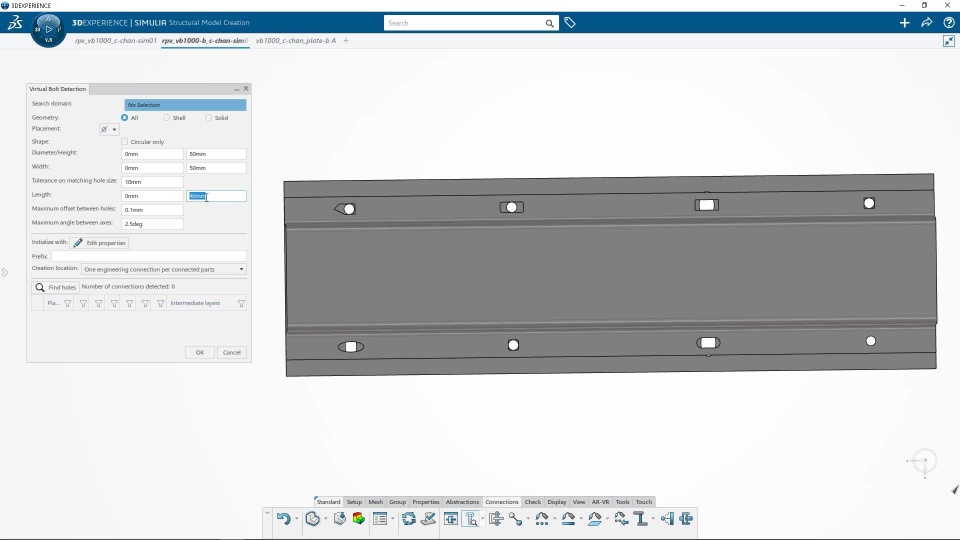Image resolution: width=960 pixels, height=540 pixels.
Task: Click the last blue connector icon in toolbar
Action: (x=686, y=519)
